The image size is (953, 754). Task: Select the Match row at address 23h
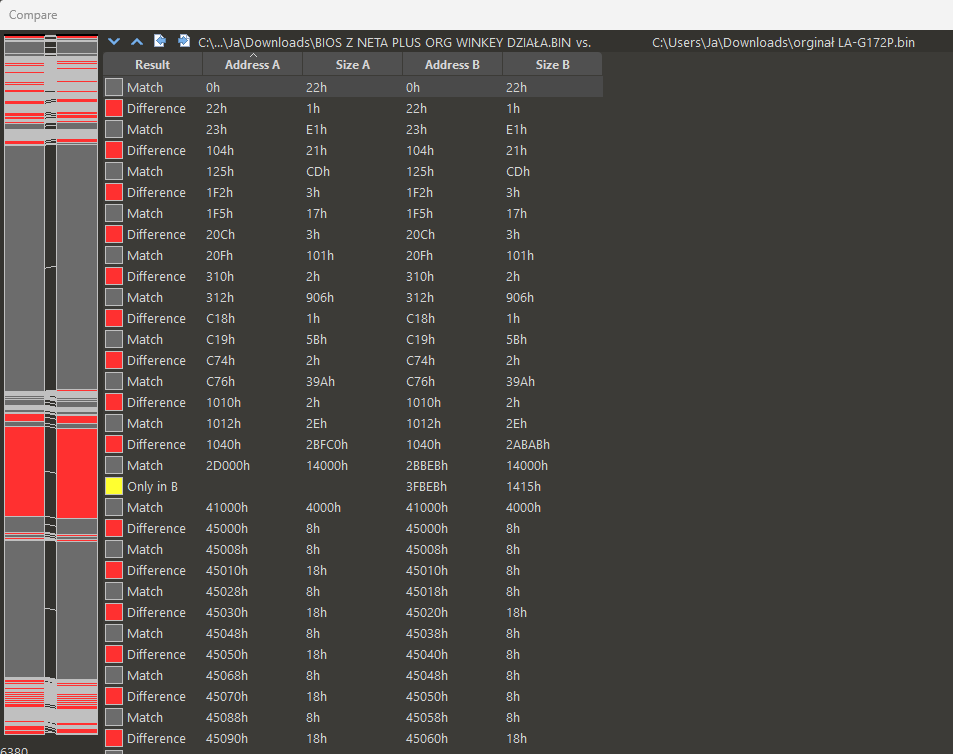point(353,129)
